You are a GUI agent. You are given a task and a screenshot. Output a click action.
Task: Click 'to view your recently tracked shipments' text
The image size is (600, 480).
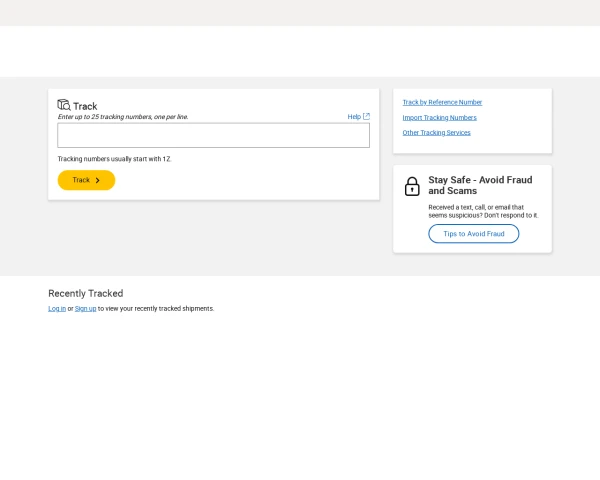(156, 309)
